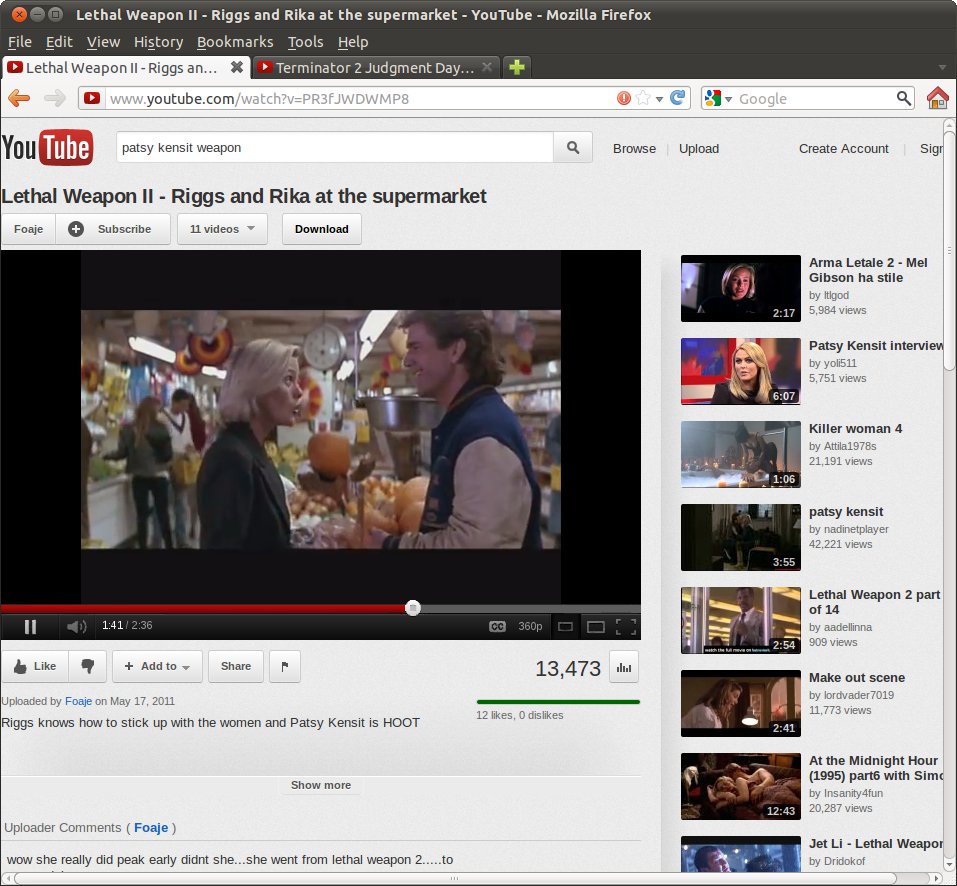
Task: Switch the player to large size
Action: 595,627
